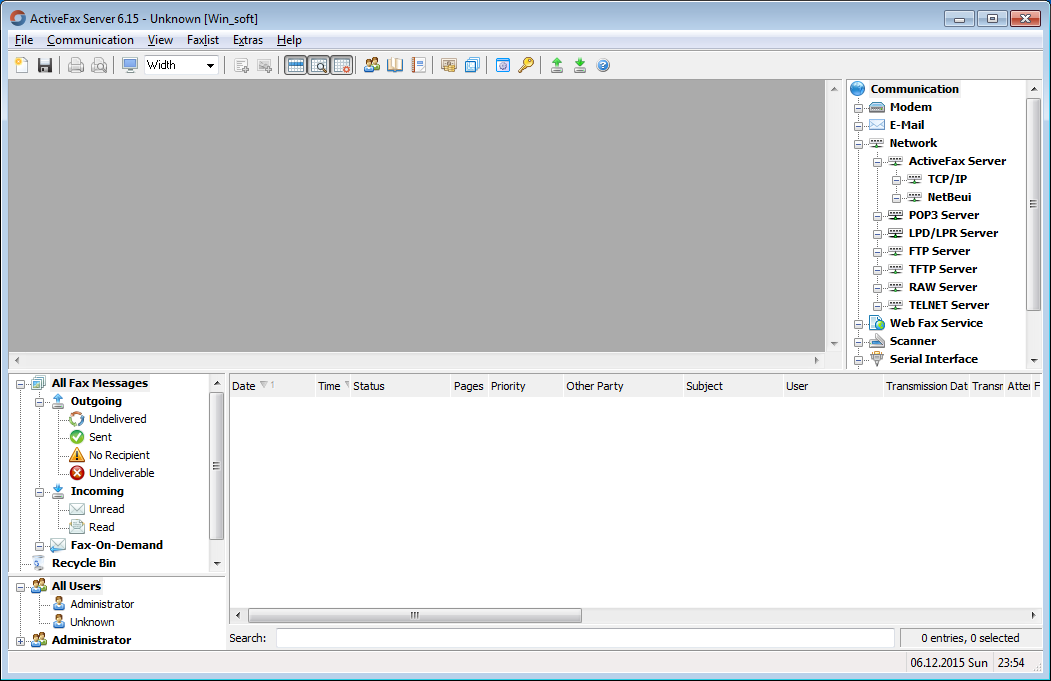Click the monitor display icon
This screenshot has height=681, width=1051.
point(130,65)
